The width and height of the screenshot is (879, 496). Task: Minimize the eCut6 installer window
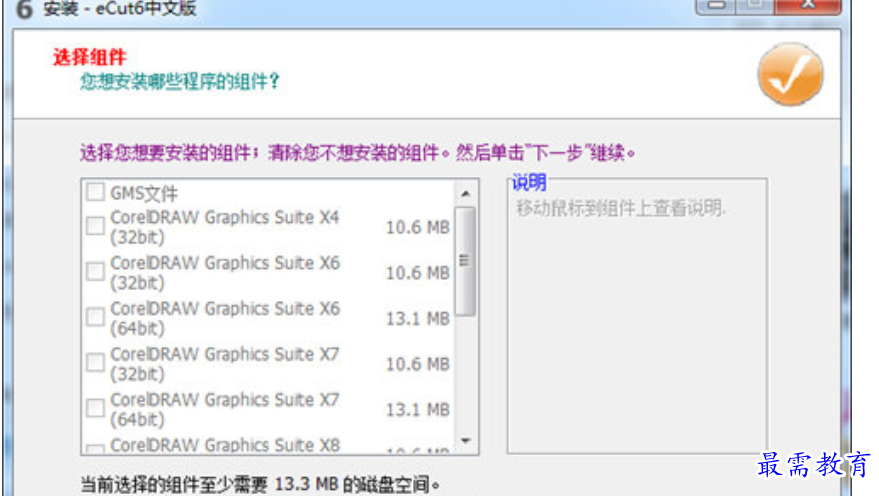[715, 6]
